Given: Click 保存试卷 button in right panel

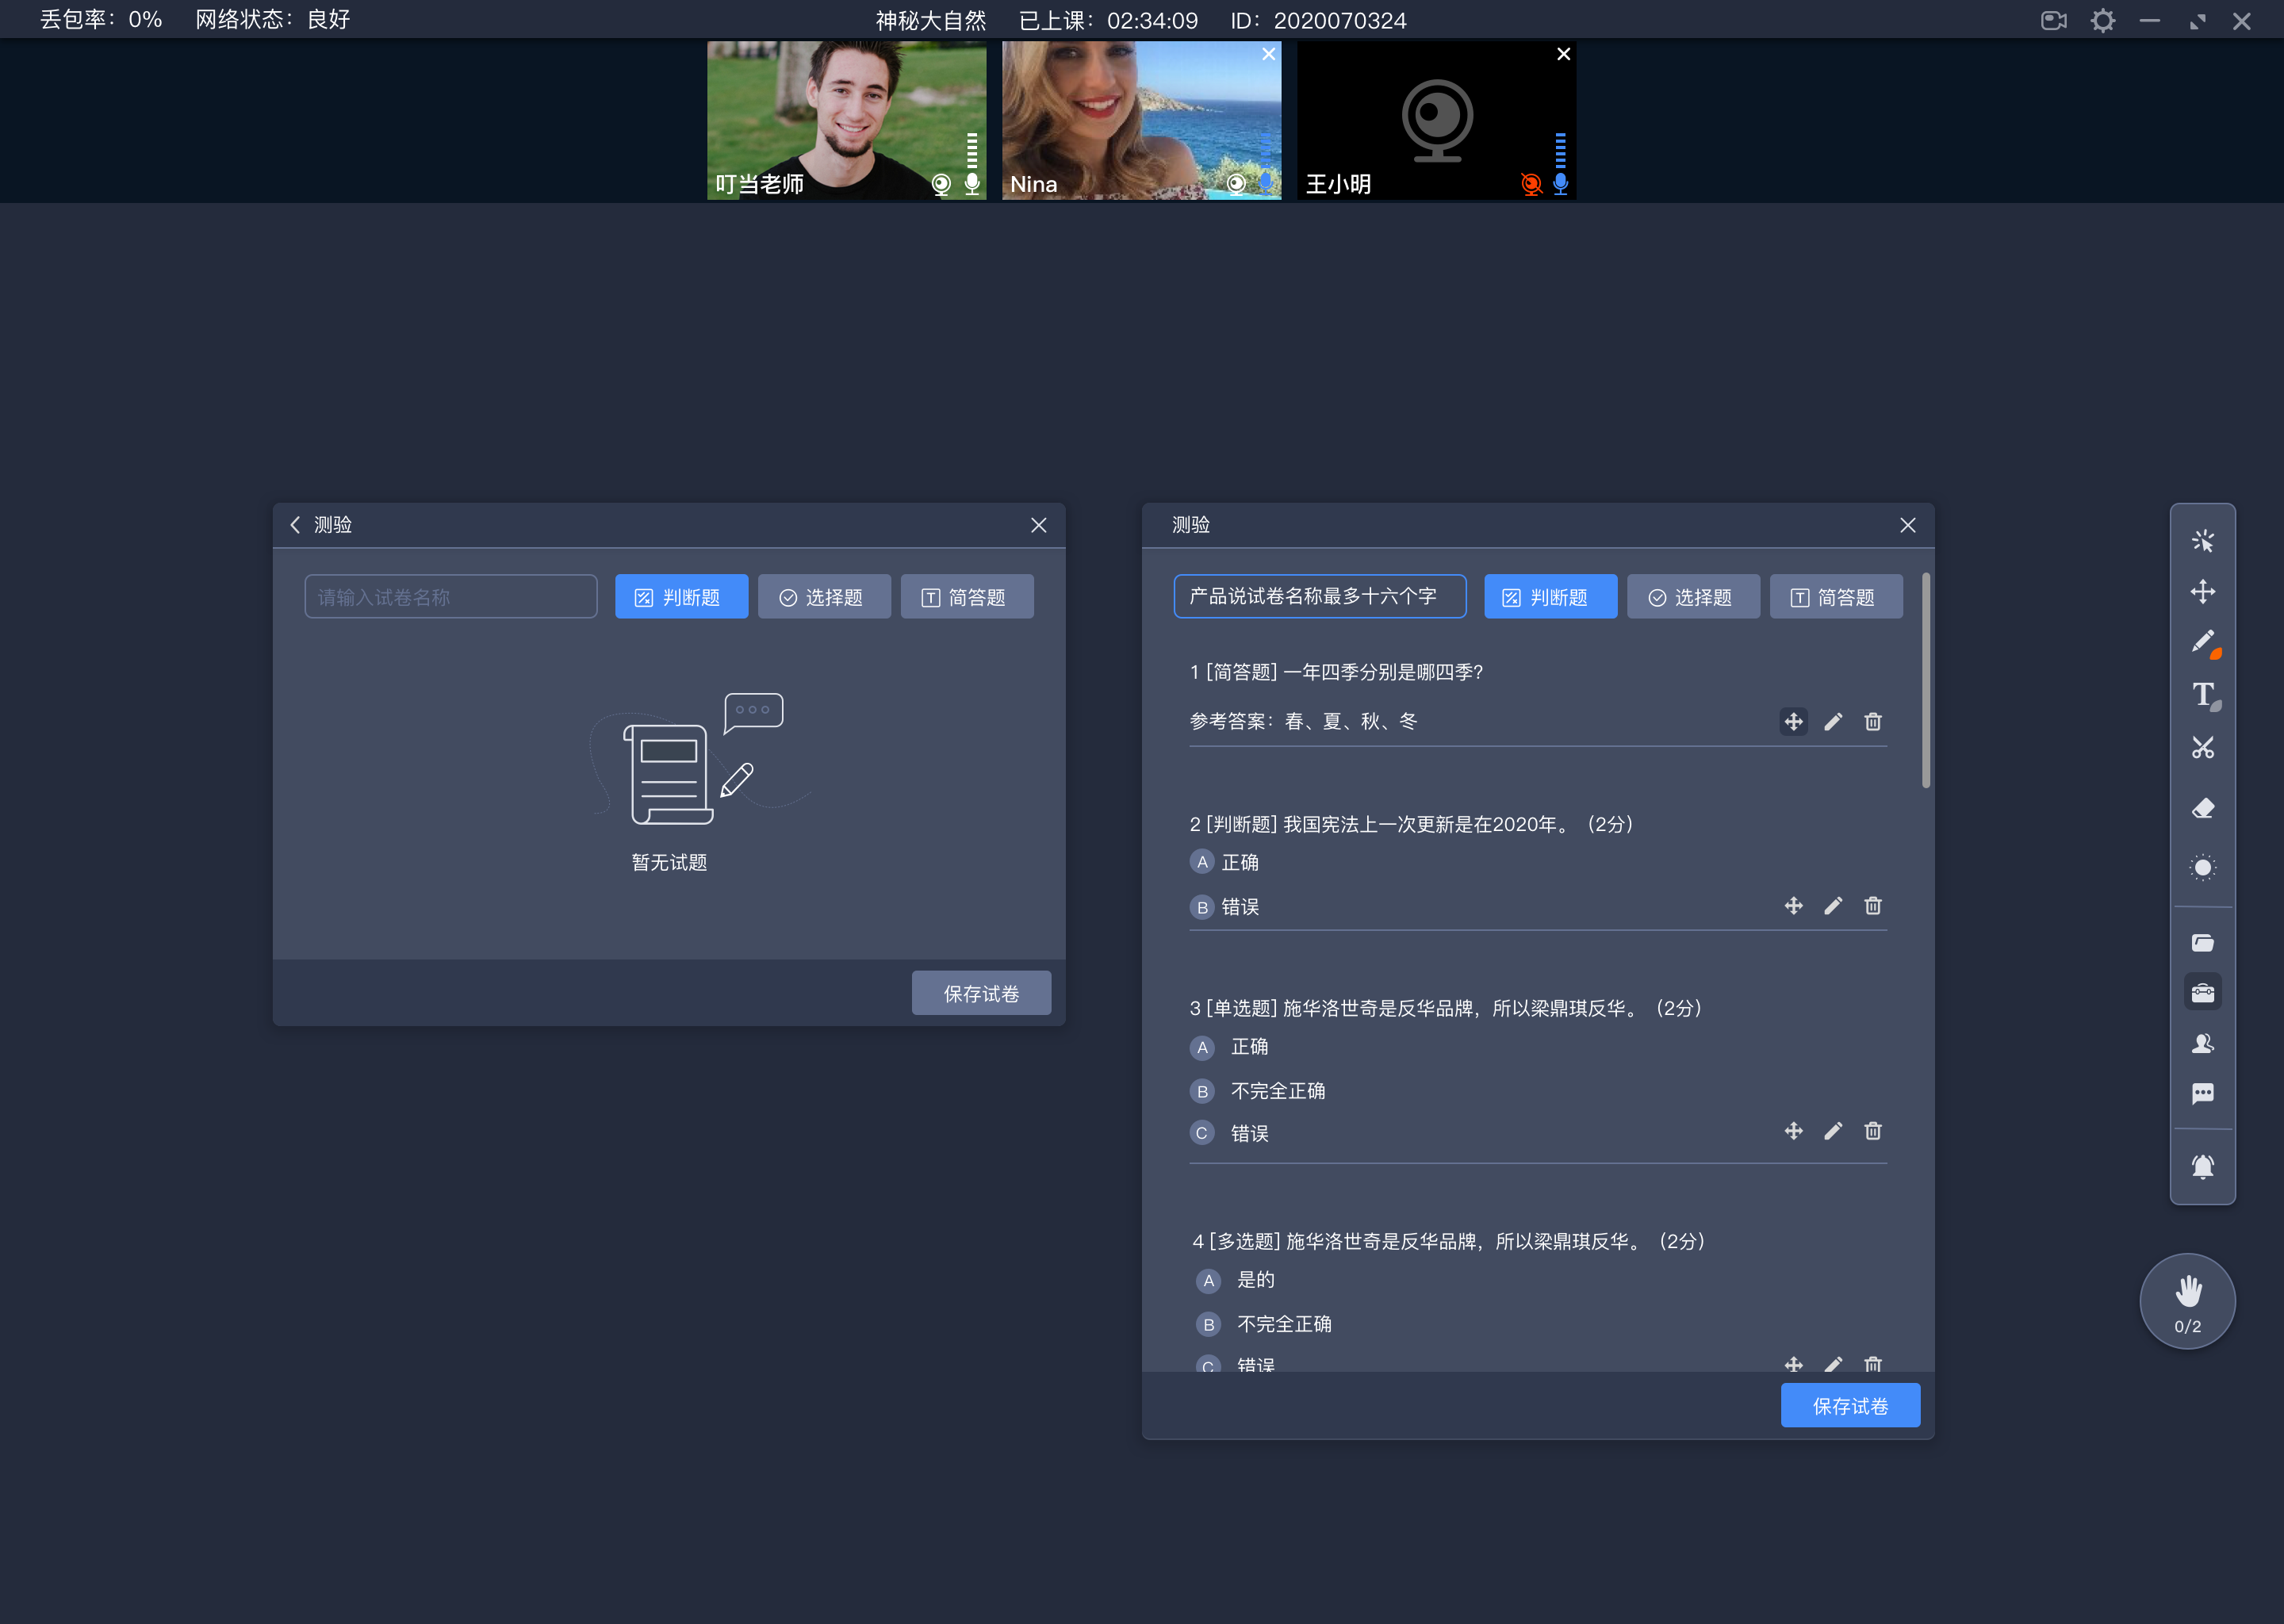Looking at the screenshot, I should click(1853, 1406).
